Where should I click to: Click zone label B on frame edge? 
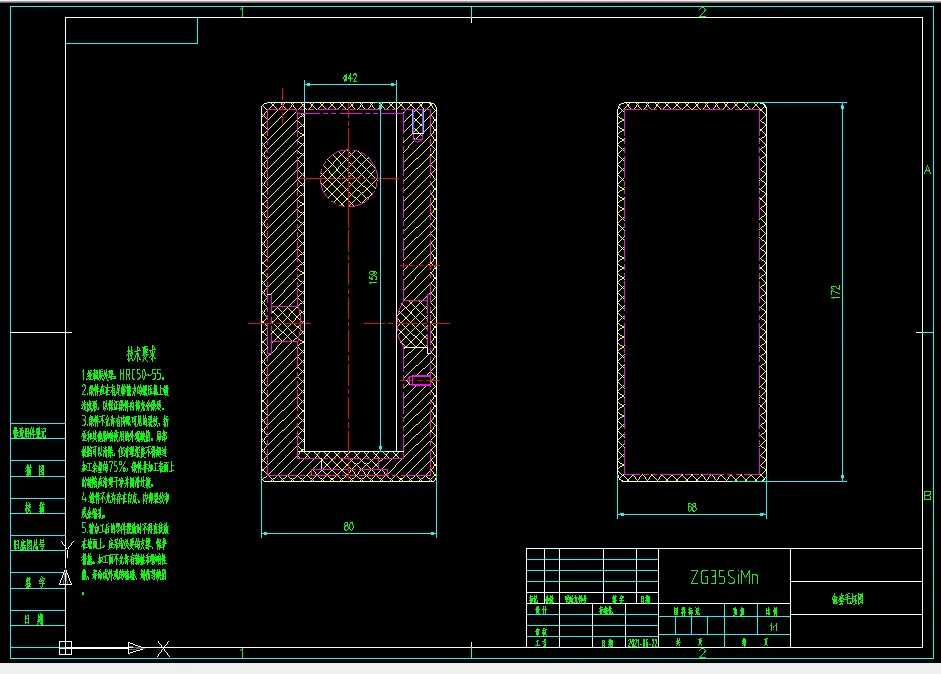pos(927,496)
